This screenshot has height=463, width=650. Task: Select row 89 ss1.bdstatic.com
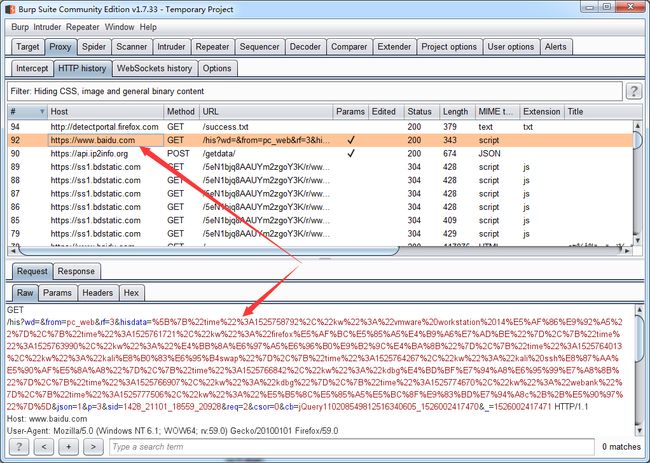pyautogui.click(x=320, y=167)
